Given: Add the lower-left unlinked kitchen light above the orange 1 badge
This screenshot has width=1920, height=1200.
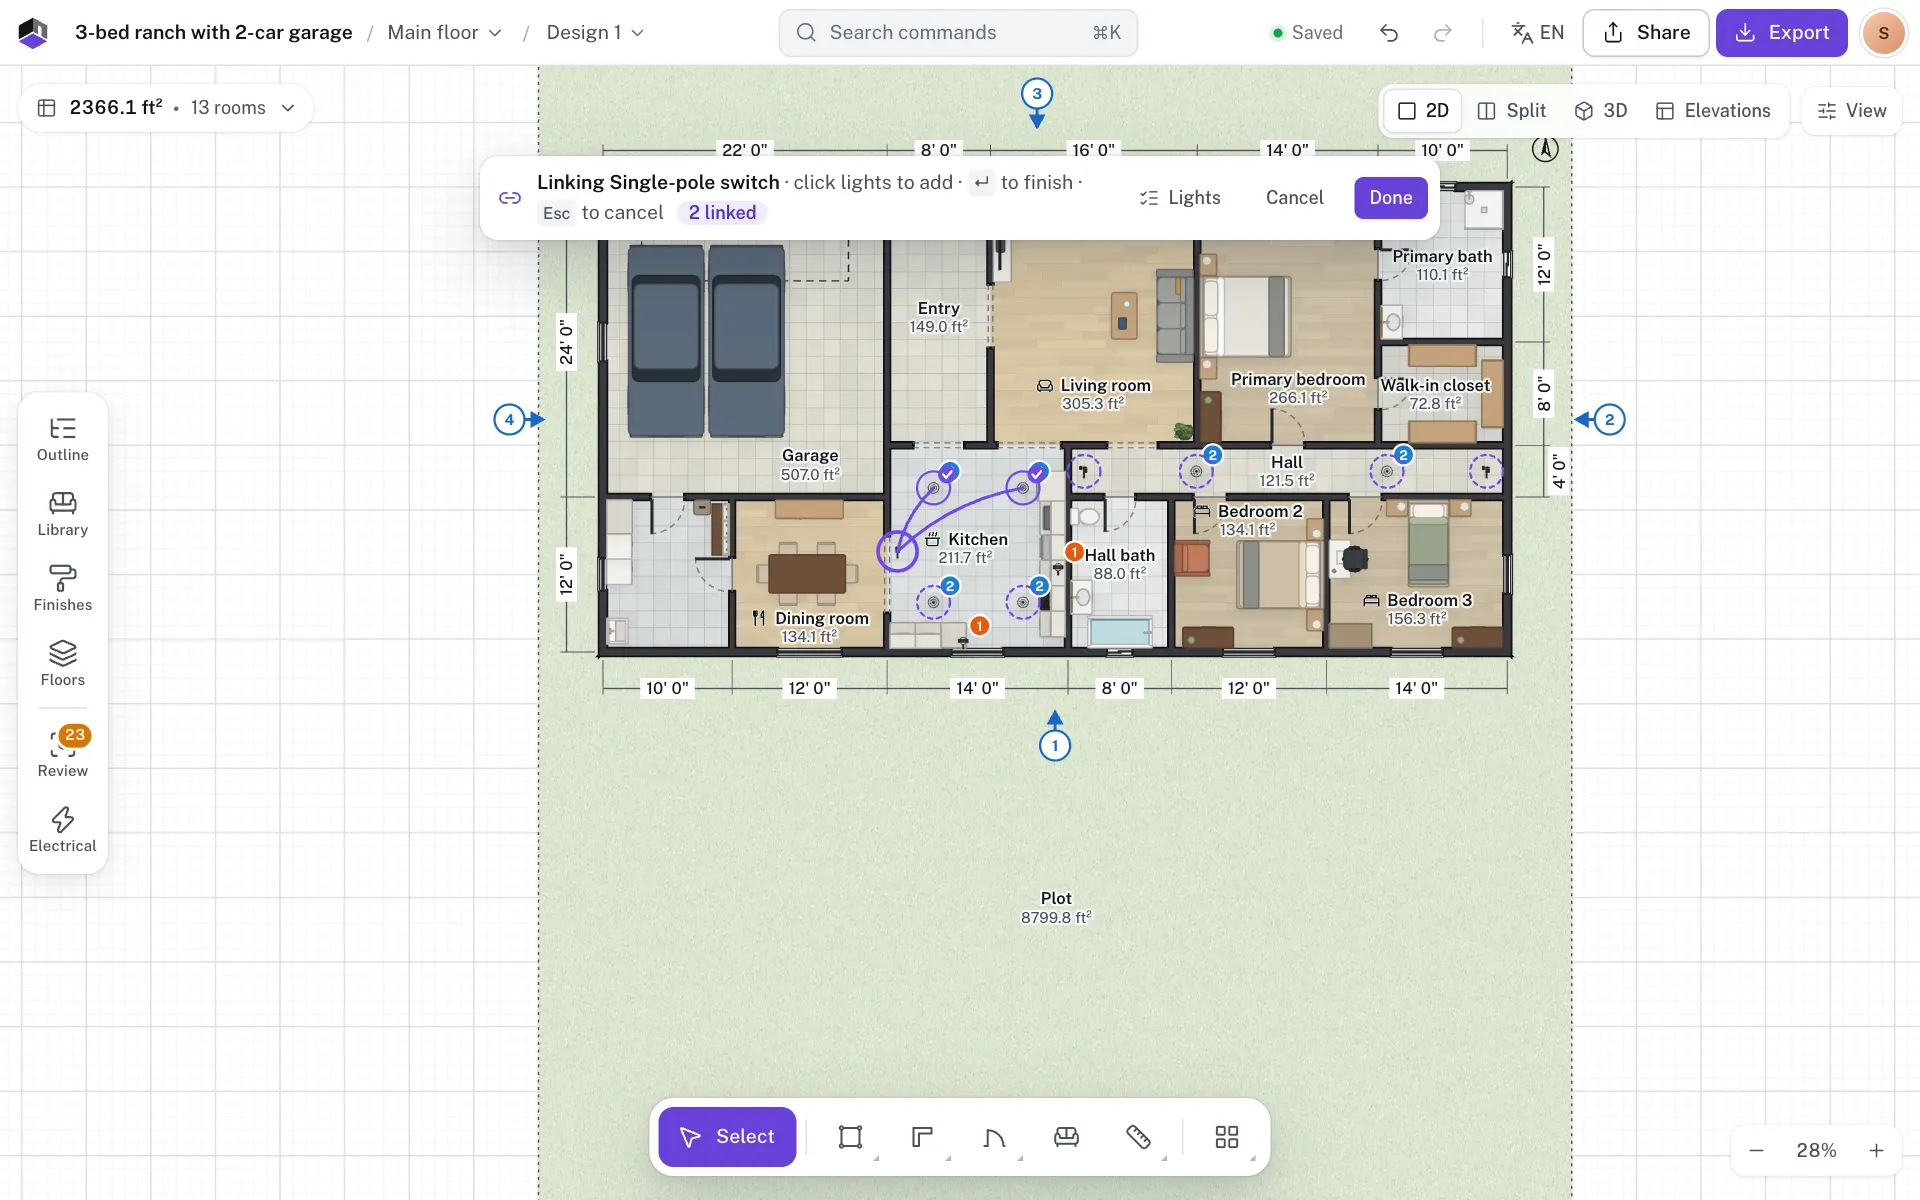Looking at the screenshot, I should pos(934,602).
